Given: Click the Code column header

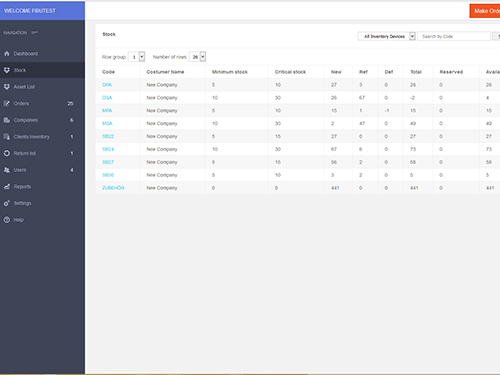Looking at the screenshot, I should click(x=108, y=72).
